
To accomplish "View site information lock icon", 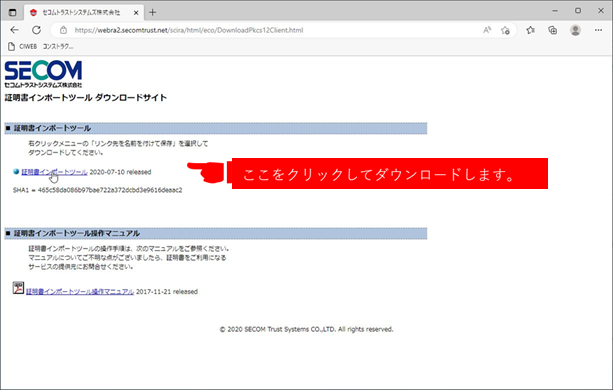I will (63, 30).
